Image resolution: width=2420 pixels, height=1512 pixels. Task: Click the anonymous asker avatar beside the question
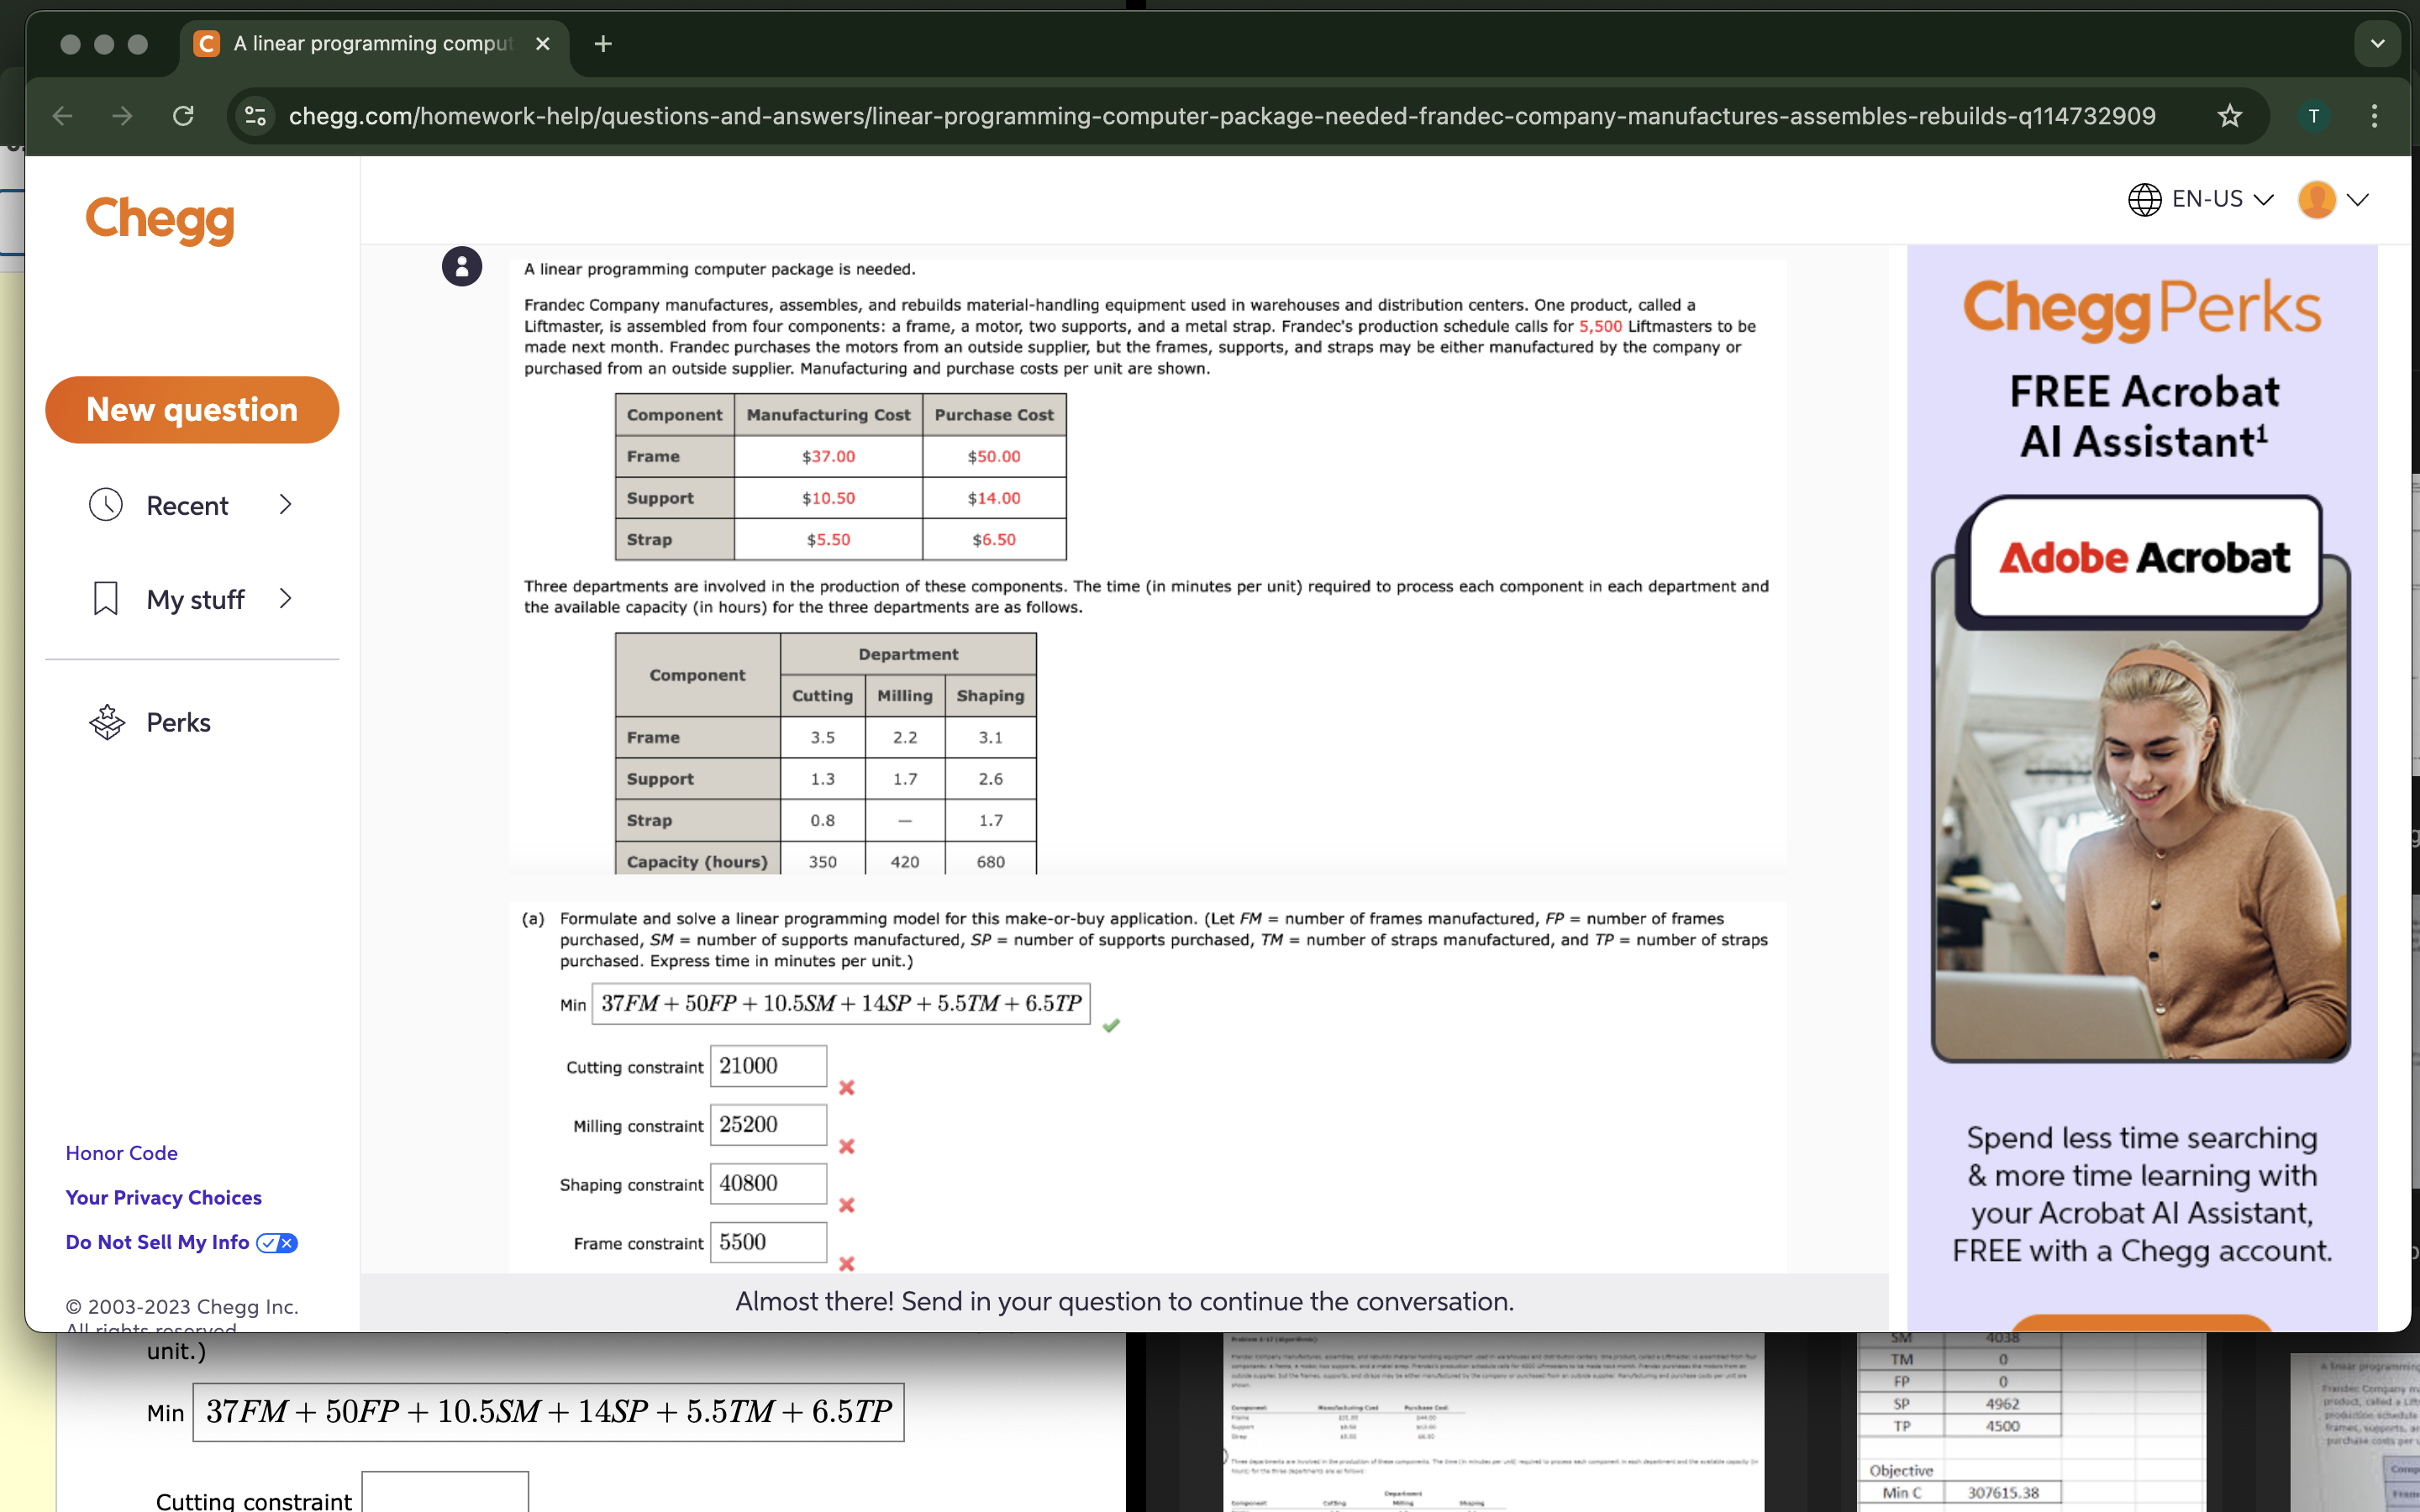tap(461, 267)
